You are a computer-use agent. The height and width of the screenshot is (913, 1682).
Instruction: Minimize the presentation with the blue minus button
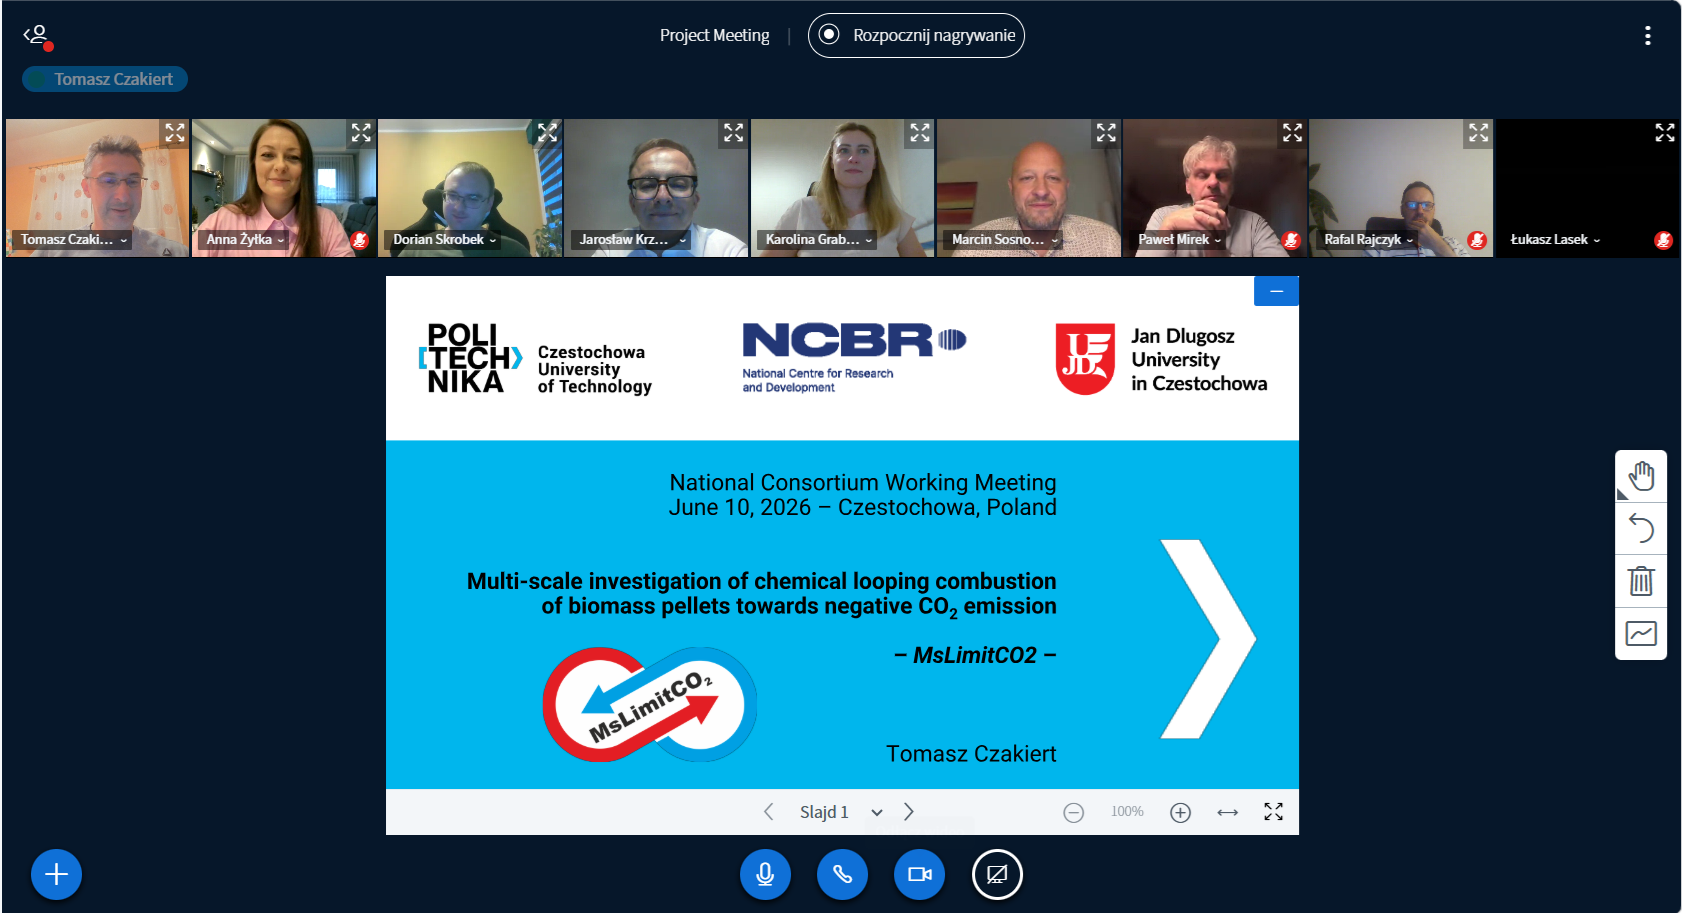1276,291
